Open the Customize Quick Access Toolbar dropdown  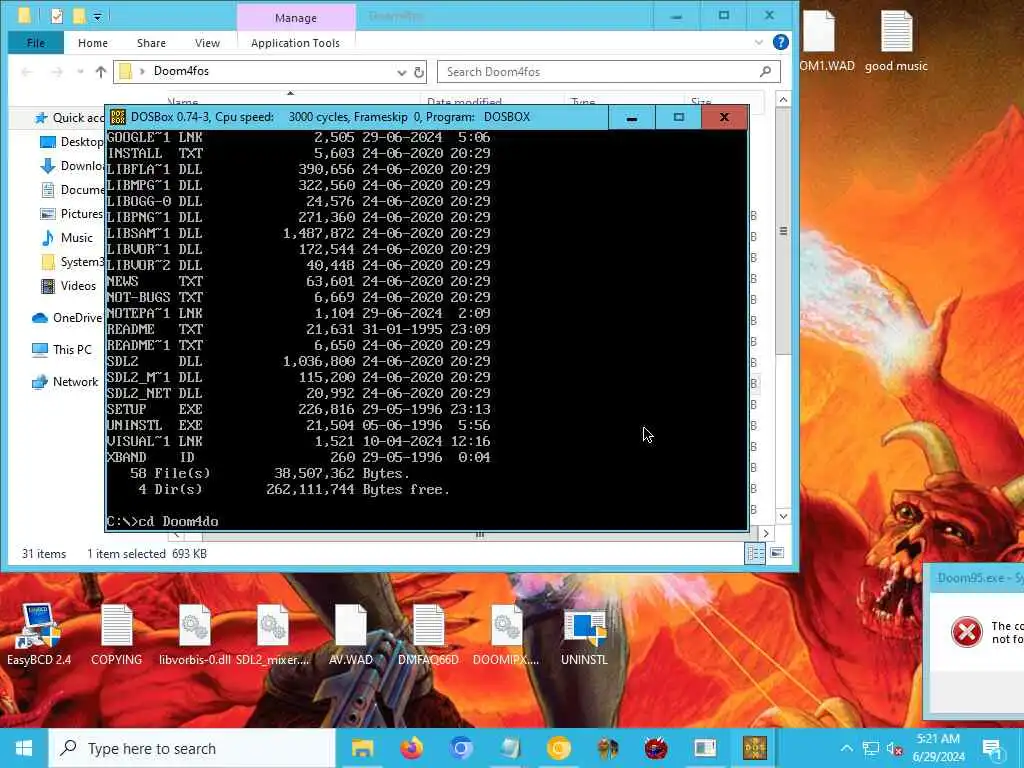[97, 16]
